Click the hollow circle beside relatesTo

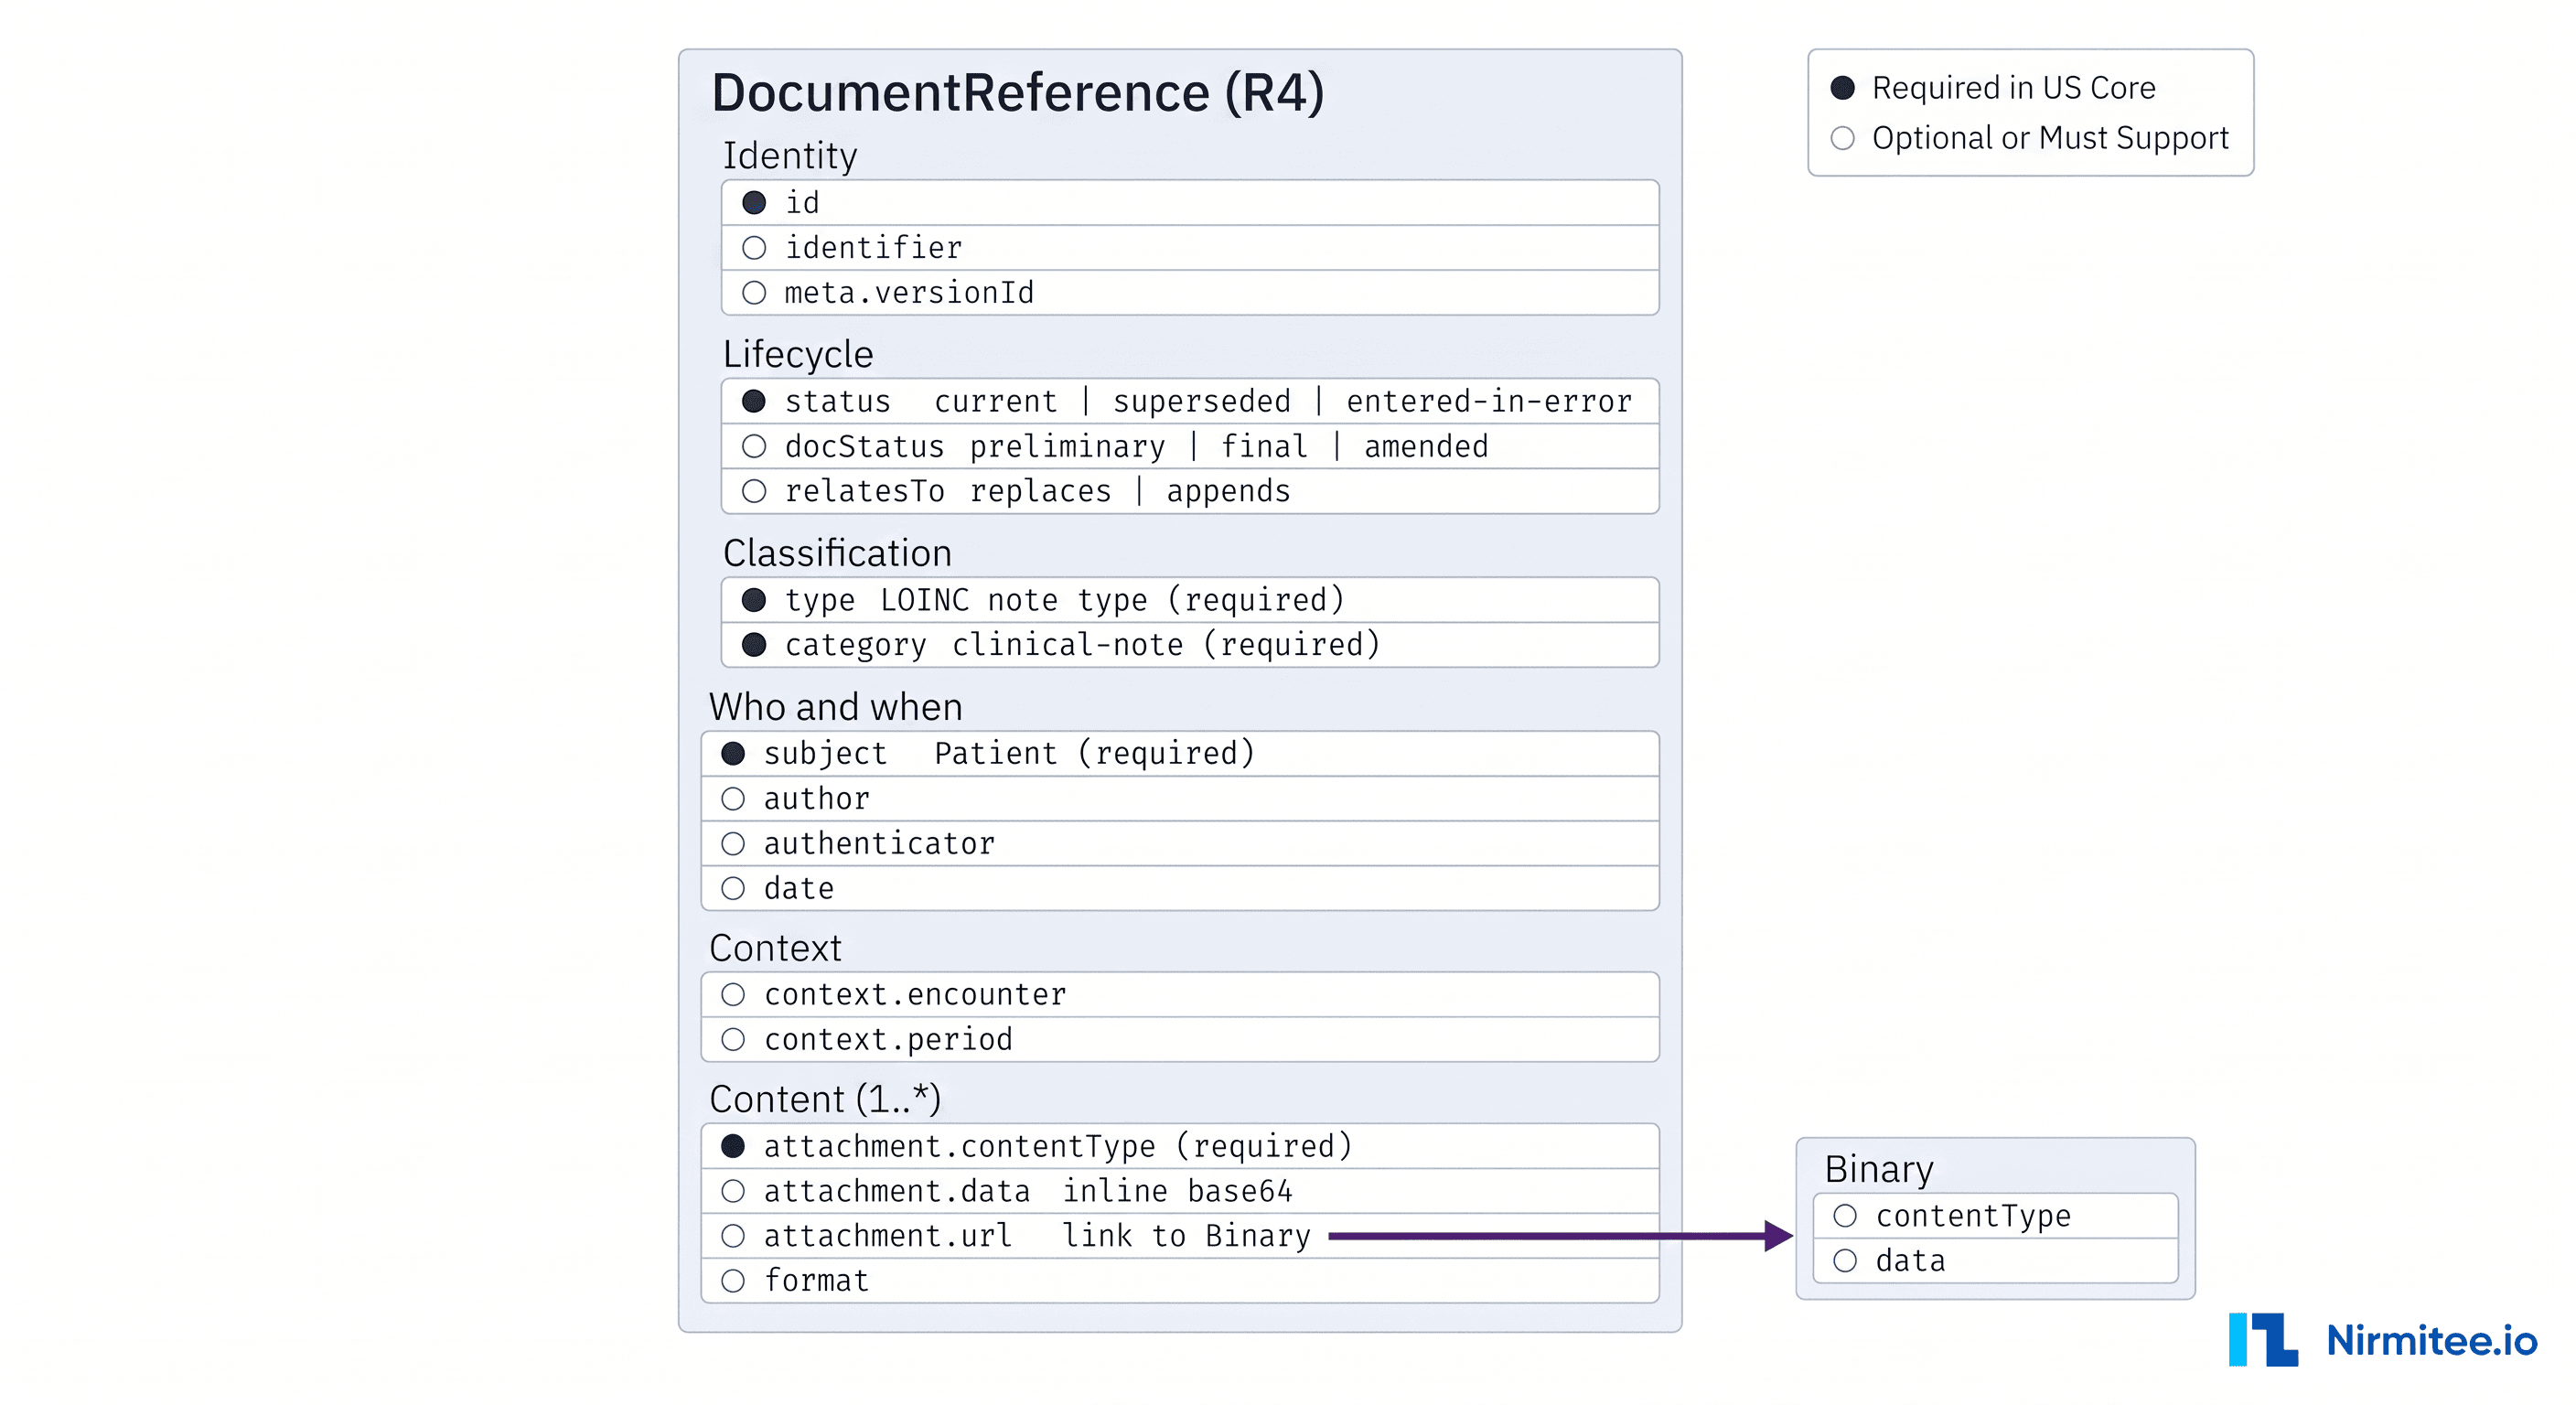754,491
